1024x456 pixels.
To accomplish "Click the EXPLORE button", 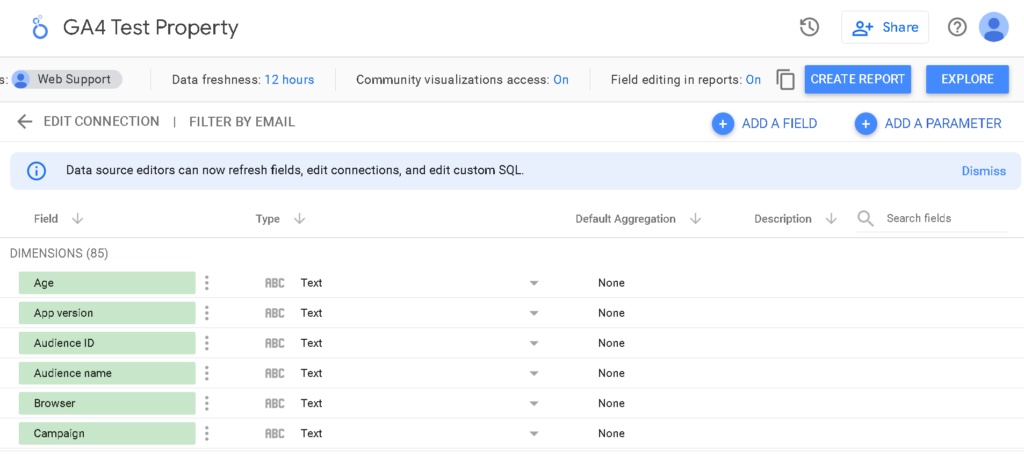I will pyautogui.click(x=967, y=79).
